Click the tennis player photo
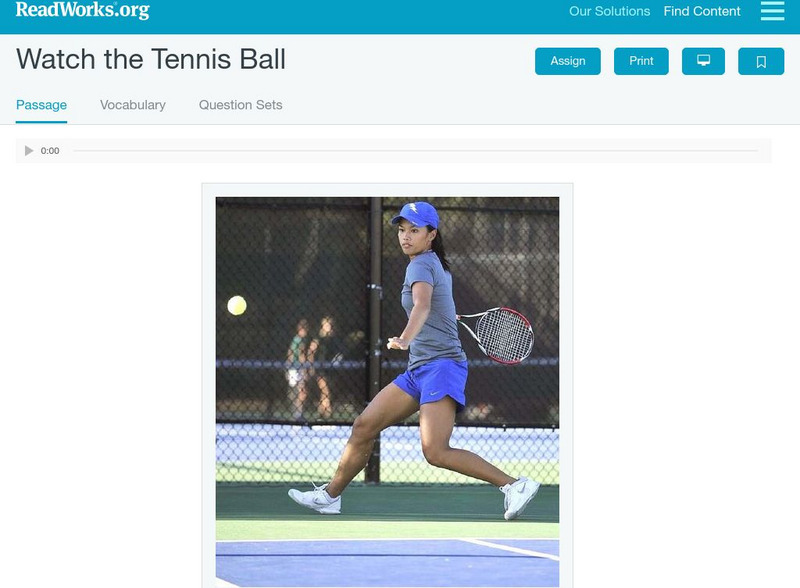The image size is (800, 588). click(x=387, y=392)
